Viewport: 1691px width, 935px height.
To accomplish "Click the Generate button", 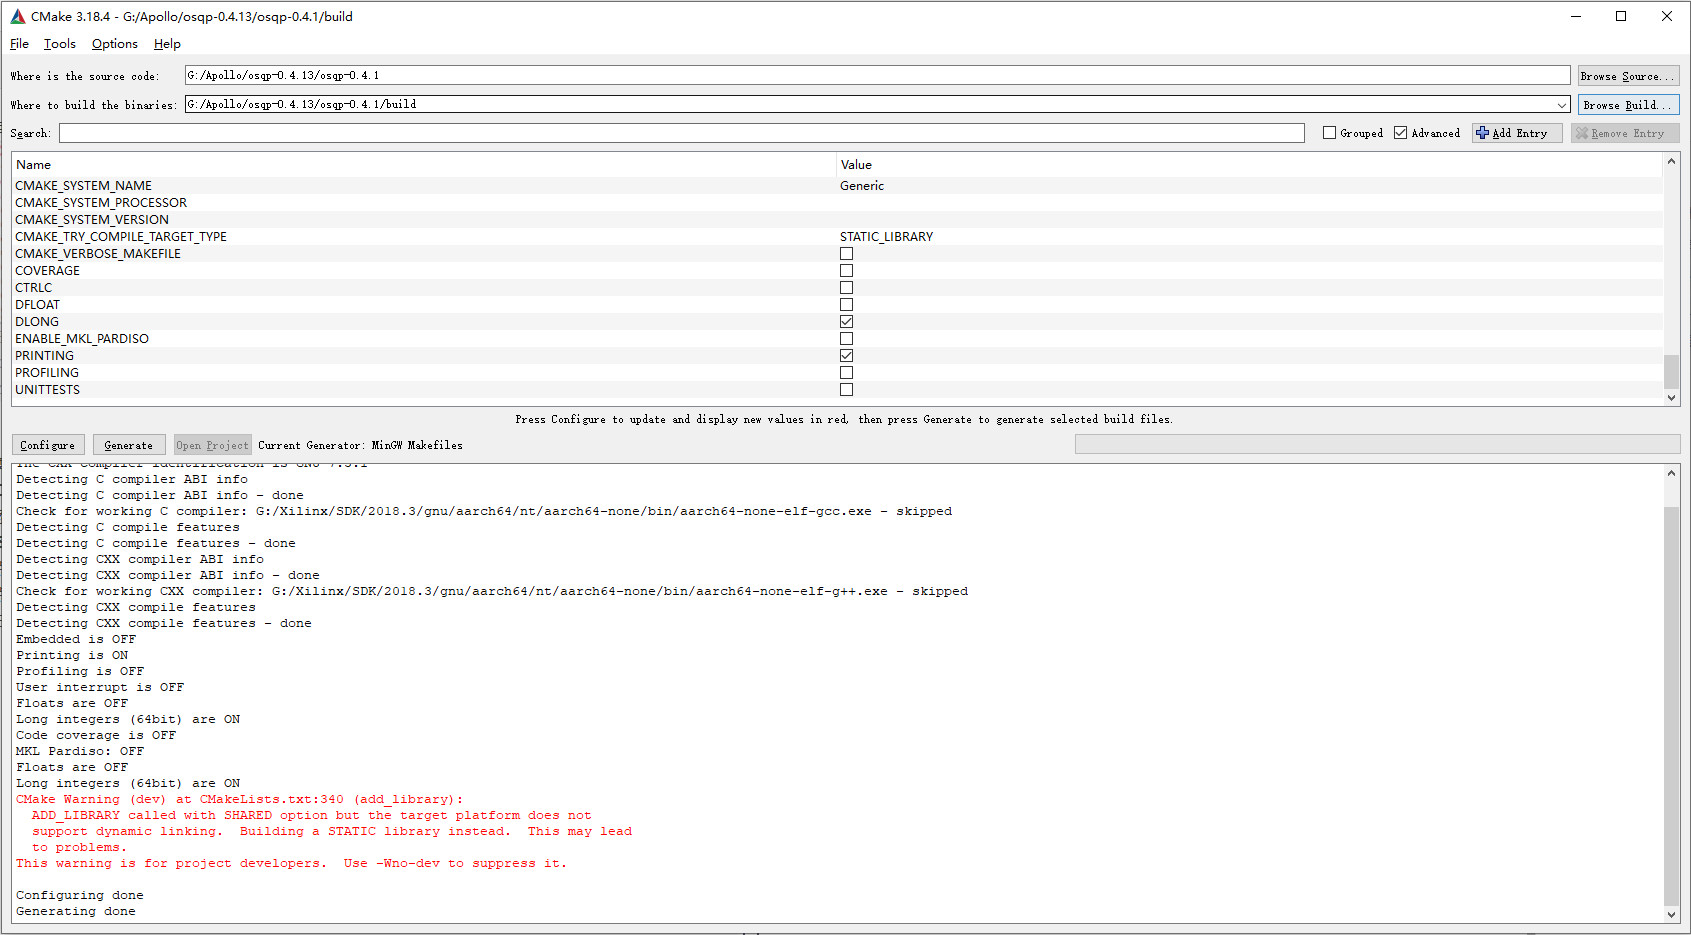I will (129, 445).
